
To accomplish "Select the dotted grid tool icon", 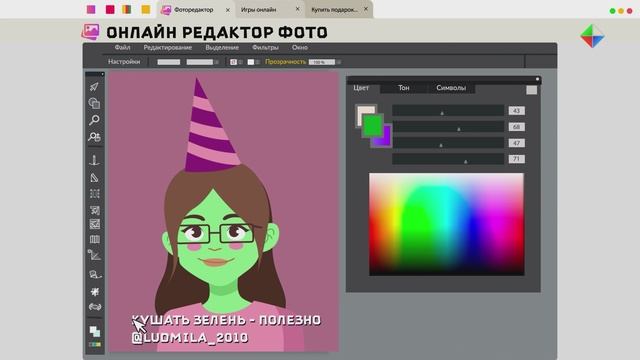I will (95, 193).
